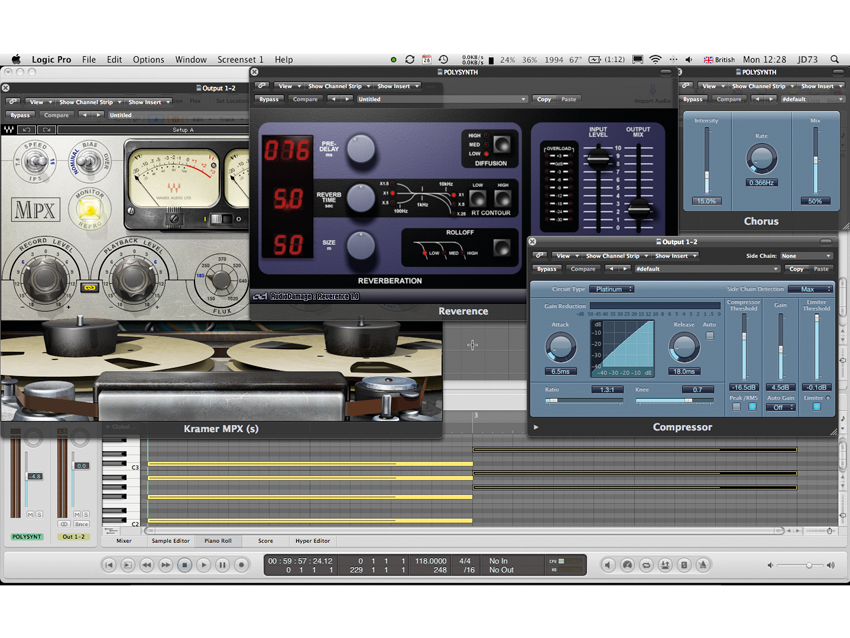
Task: Open Side Chain None dropdown in Compressor
Action: [x=806, y=255]
